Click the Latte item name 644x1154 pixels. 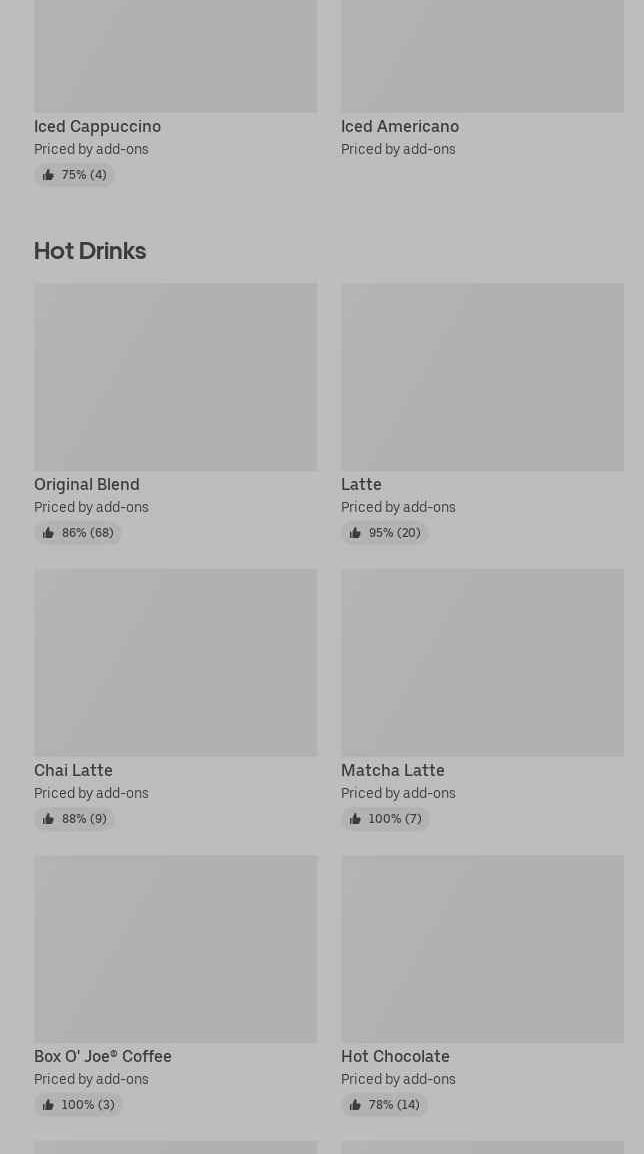pos(361,484)
